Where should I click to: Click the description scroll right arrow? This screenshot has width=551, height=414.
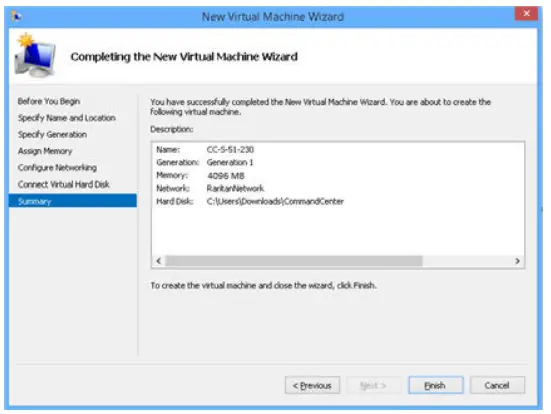coord(517,261)
